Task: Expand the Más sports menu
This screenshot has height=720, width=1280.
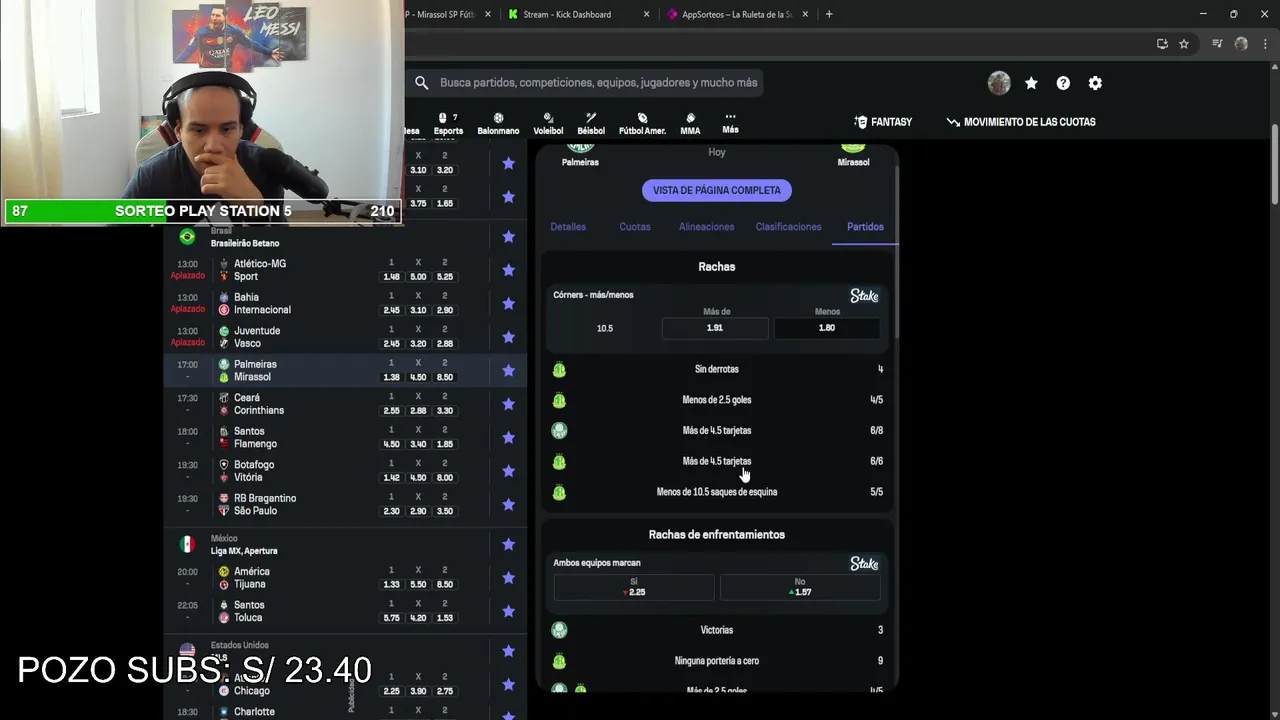Action: (730, 123)
